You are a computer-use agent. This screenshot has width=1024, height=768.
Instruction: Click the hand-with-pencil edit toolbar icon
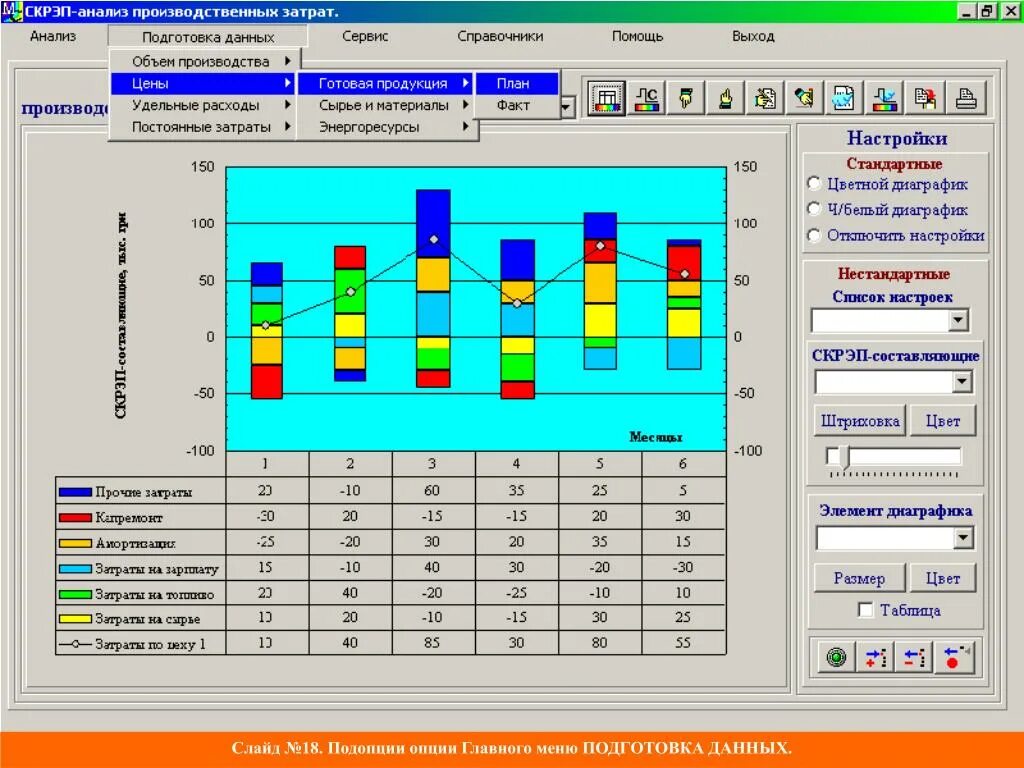point(804,99)
